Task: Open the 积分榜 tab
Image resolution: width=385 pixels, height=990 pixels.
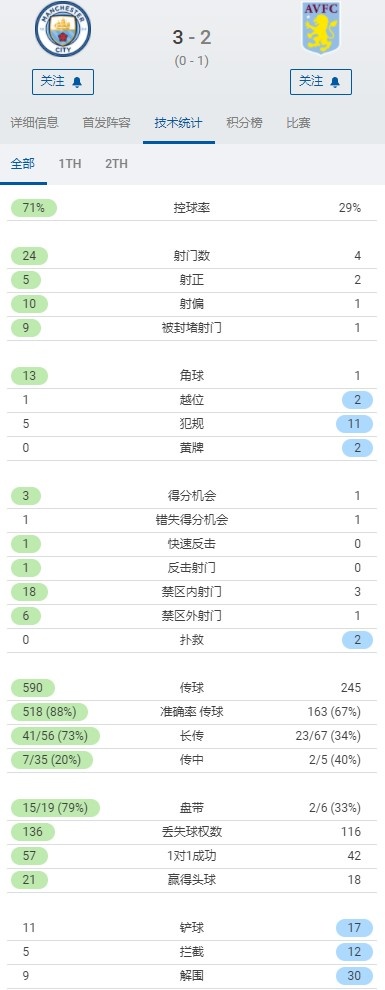Action: 244,123
